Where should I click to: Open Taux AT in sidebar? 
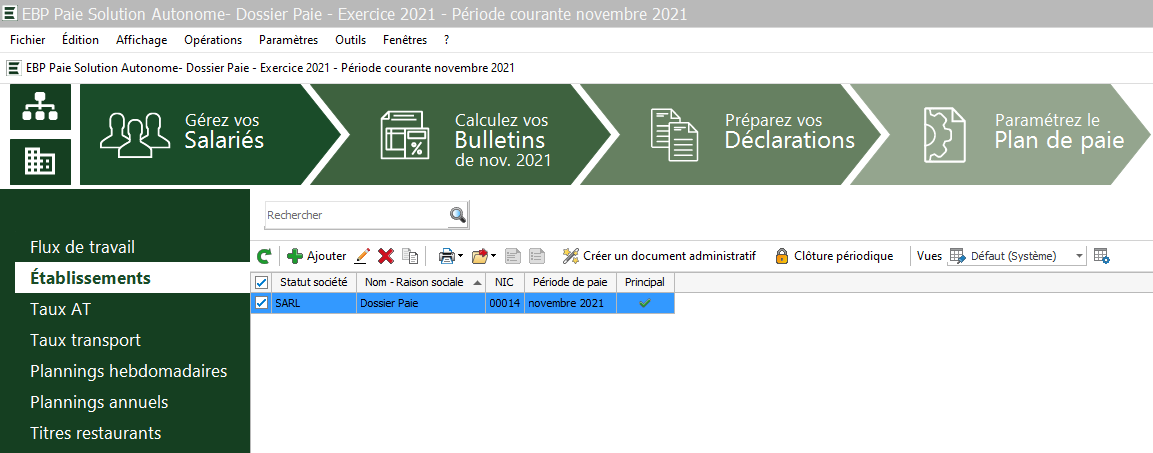click(x=61, y=310)
